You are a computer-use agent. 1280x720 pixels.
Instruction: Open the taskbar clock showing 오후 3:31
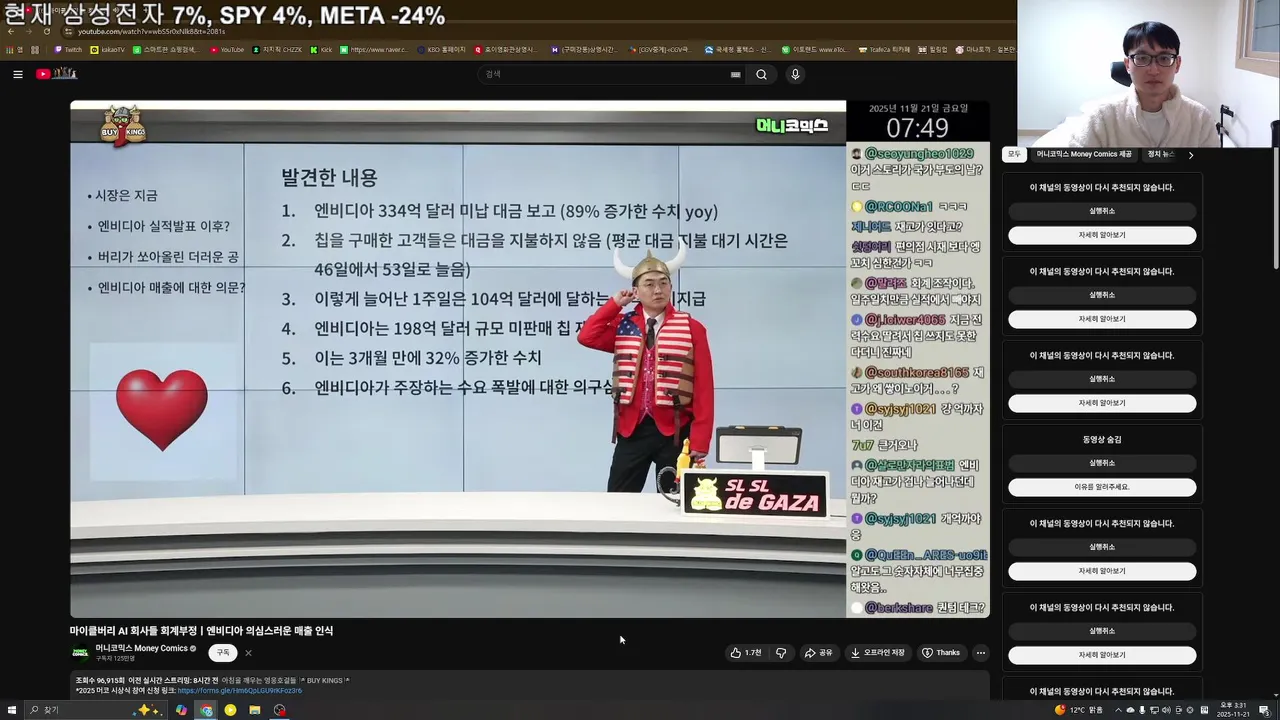1233,710
